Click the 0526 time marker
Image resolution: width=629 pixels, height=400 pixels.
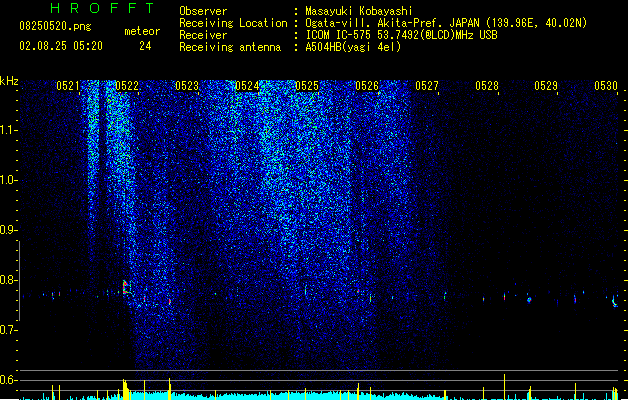pyautogui.click(x=367, y=86)
